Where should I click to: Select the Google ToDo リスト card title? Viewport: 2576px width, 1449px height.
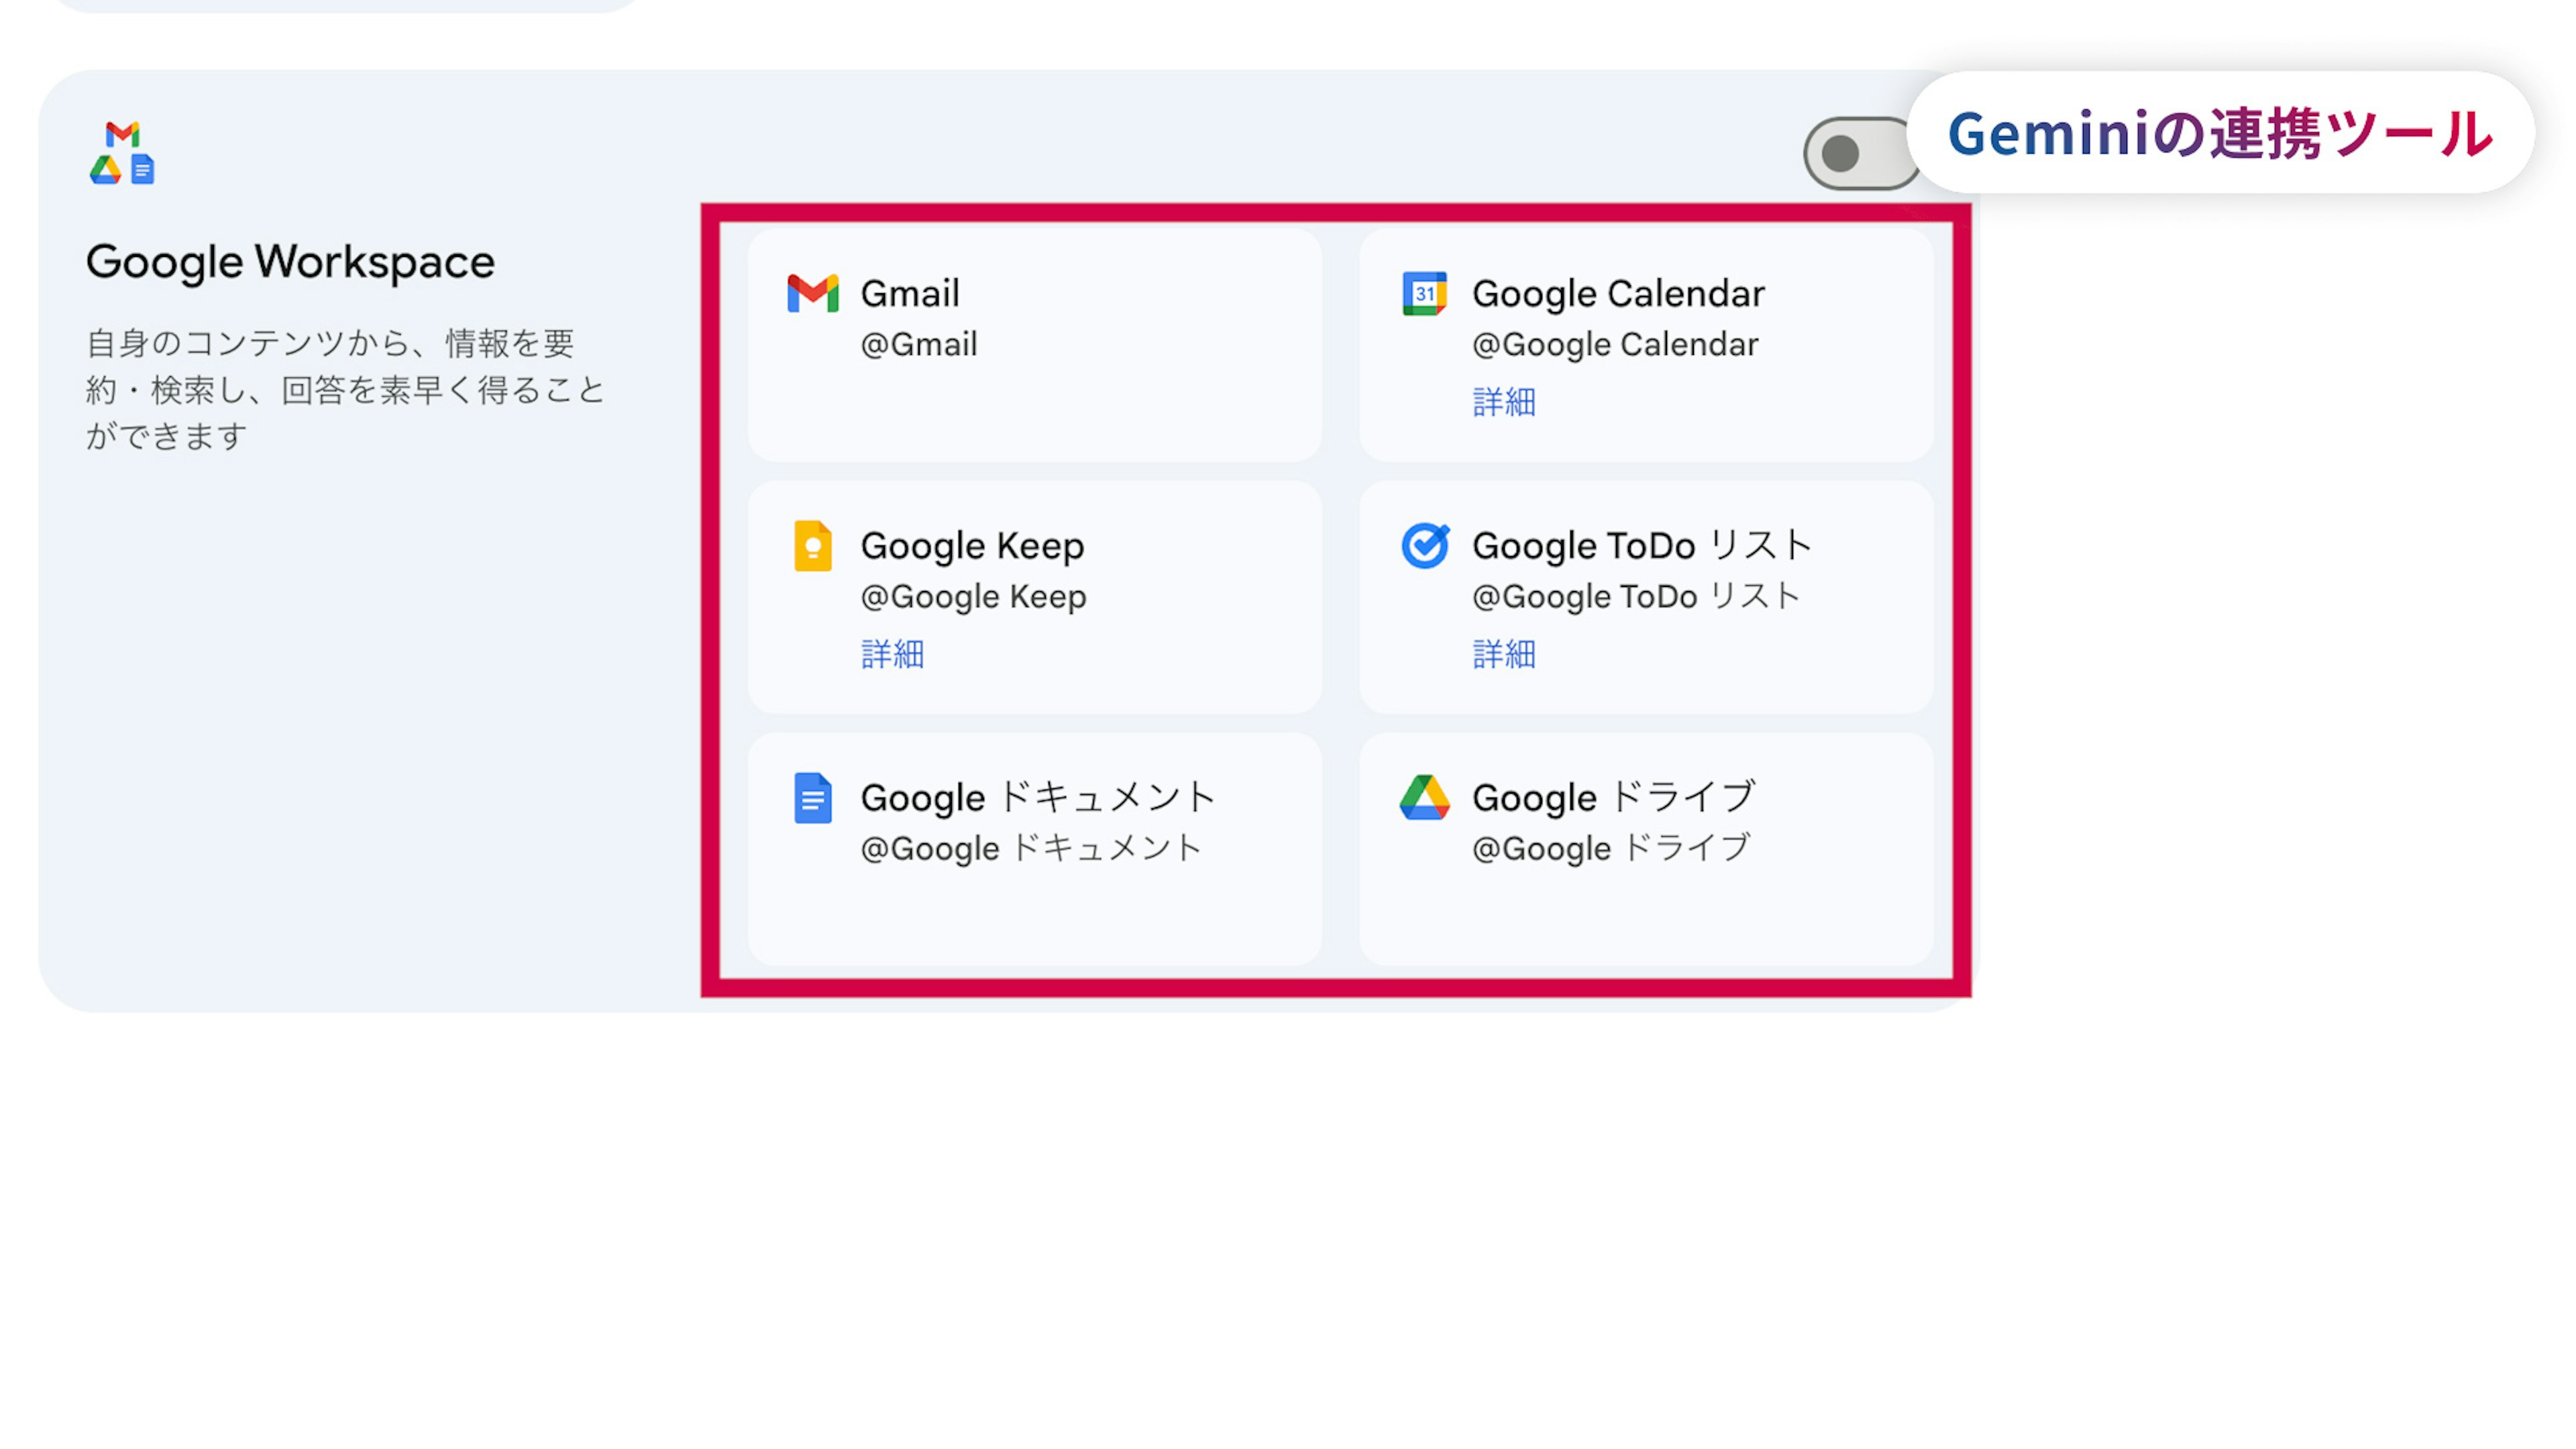(1641, 546)
